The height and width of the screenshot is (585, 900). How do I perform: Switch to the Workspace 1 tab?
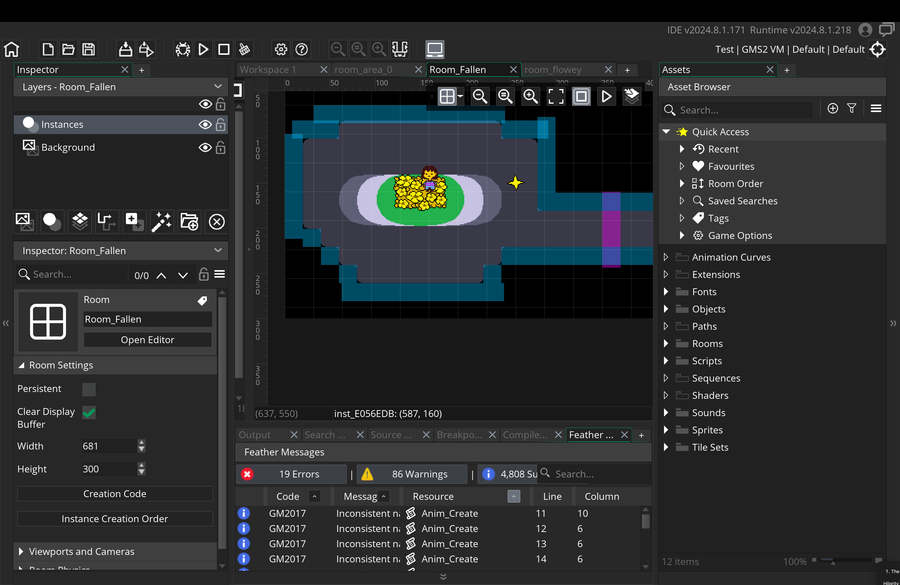pos(268,69)
